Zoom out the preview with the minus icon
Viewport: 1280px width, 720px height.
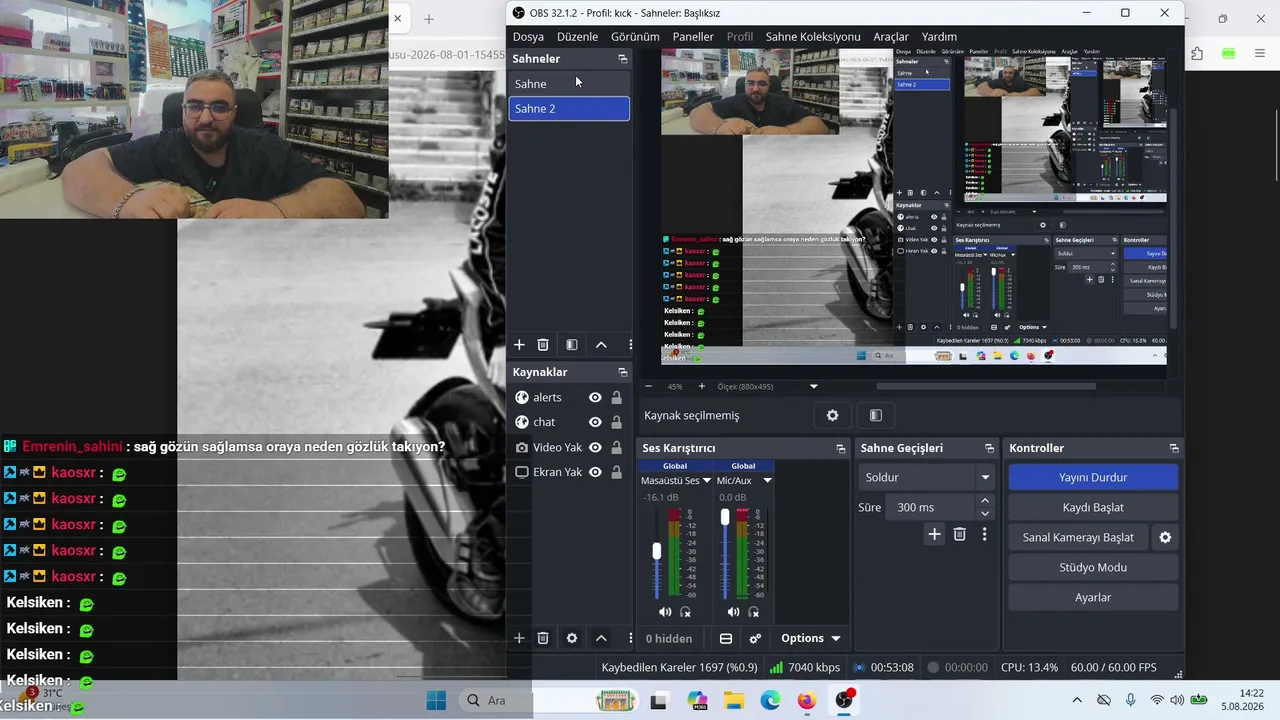pos(648,386)
